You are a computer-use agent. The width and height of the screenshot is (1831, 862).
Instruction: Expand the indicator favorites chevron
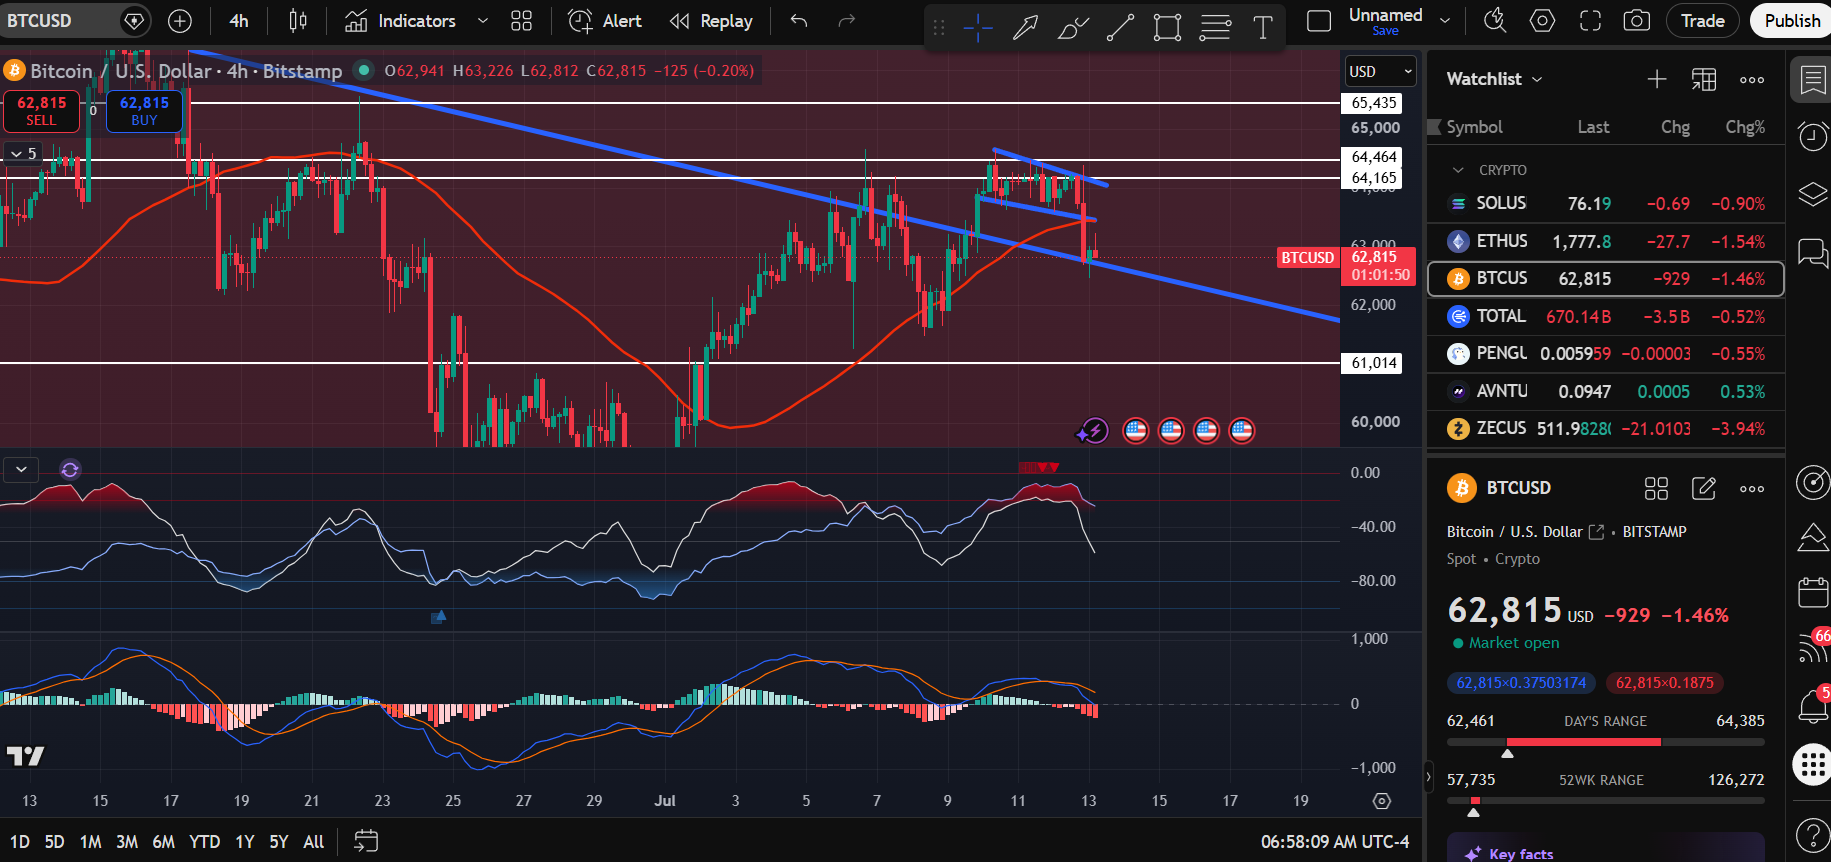[x=483, y=21]
